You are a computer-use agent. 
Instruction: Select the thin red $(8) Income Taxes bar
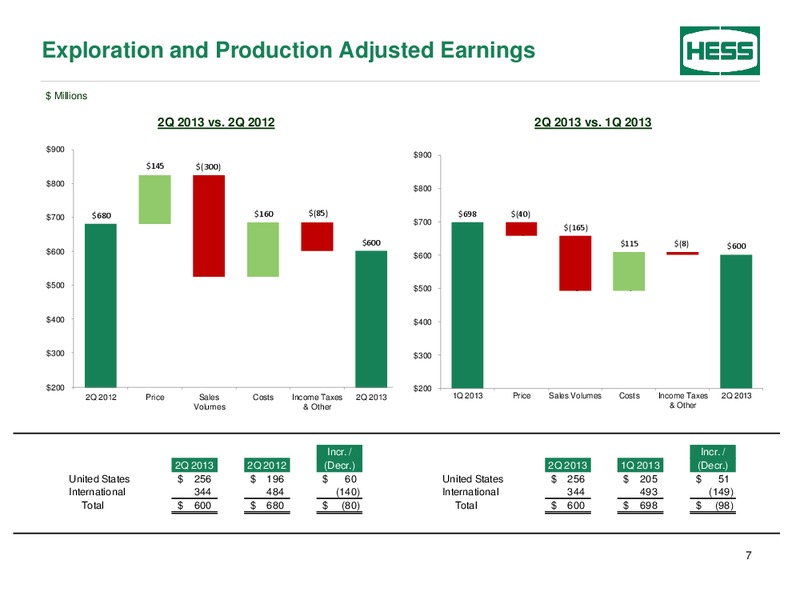pyautogui.click(x=683, y=254)
